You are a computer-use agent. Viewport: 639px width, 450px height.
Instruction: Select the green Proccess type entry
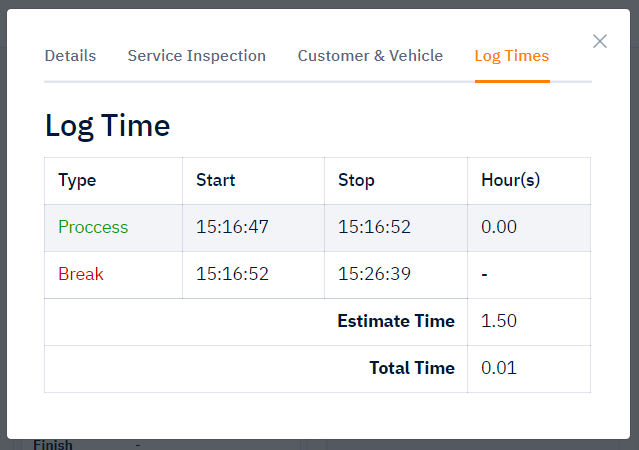pos(93,227)
